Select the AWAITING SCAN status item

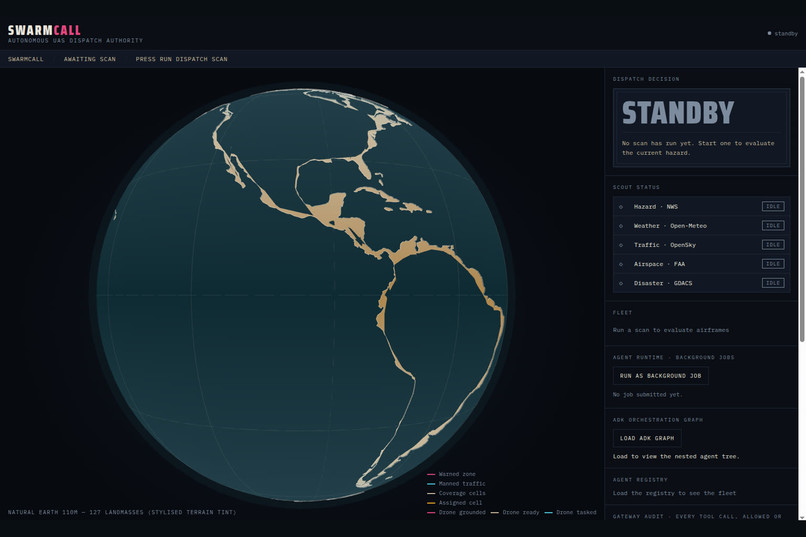(x=89, y=59)
